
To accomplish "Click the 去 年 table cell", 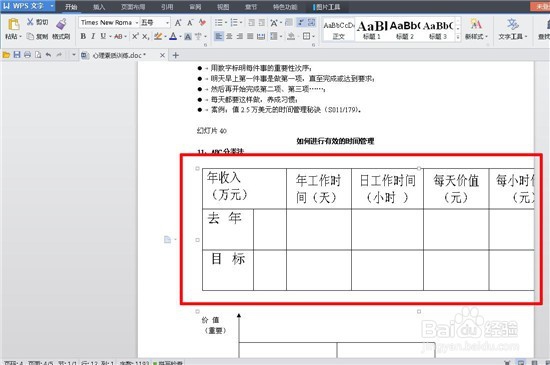I will click(x=228, y=229).
